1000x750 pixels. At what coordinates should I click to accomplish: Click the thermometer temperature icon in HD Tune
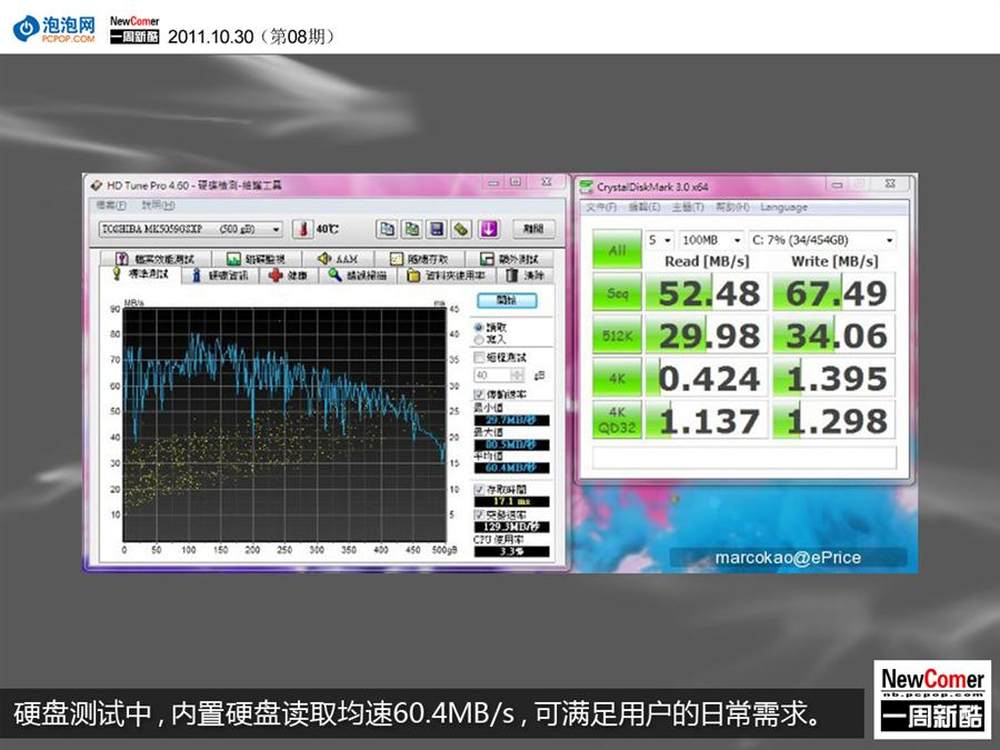click(x=302, y=229)
